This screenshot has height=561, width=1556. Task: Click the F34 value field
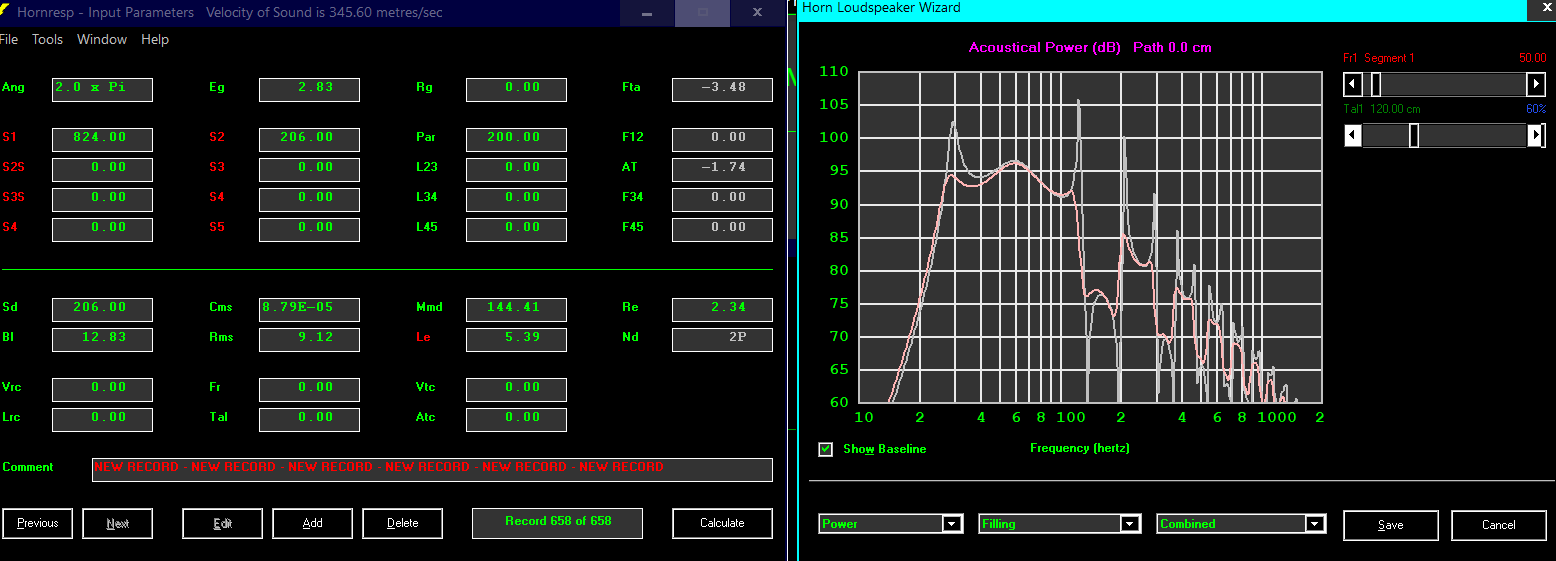click(x=723, y=199)
